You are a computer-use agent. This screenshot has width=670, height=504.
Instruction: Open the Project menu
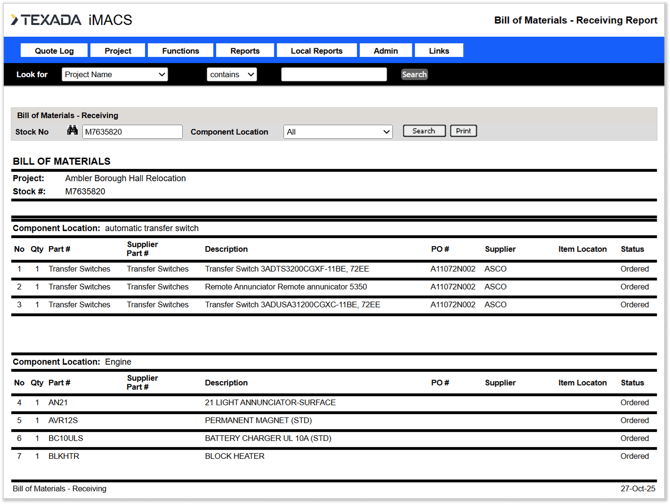(x=118, y=51)
